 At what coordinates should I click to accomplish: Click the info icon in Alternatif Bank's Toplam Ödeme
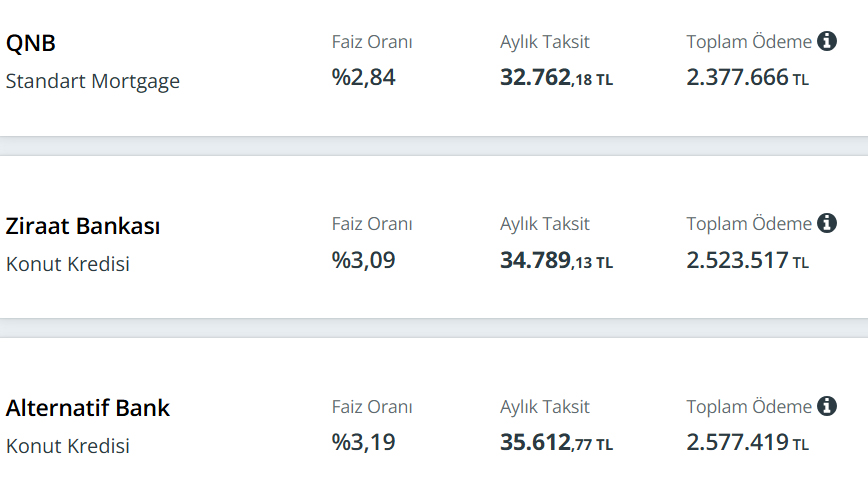click(x=826, y=406)
